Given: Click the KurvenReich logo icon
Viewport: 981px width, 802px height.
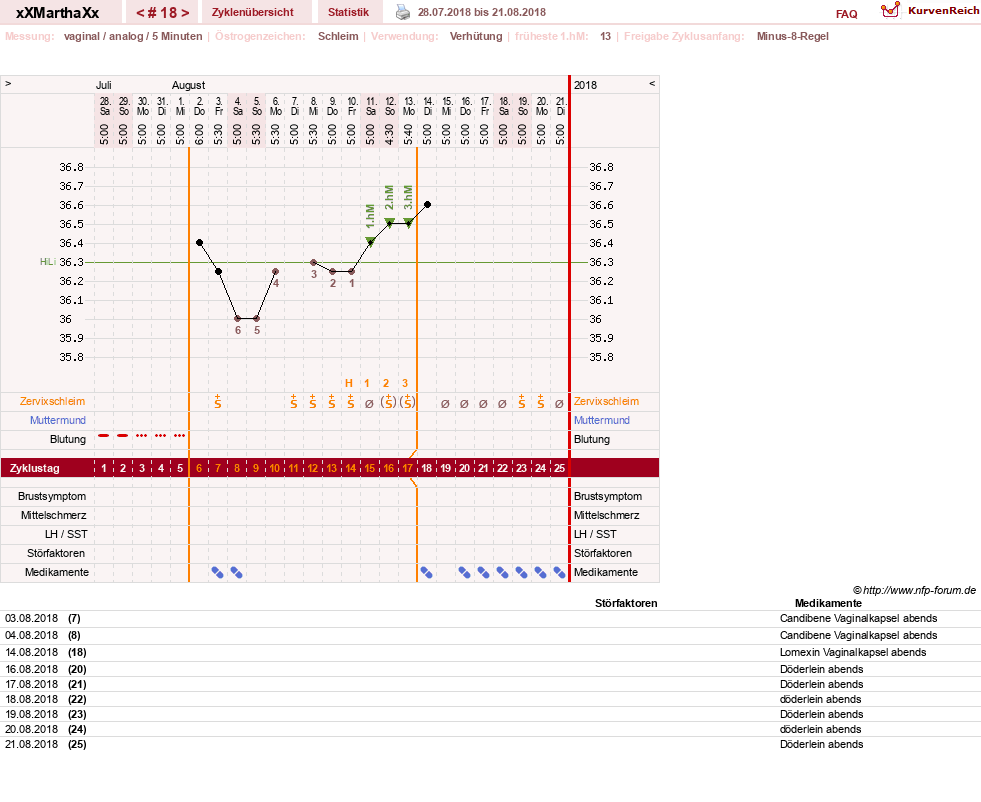Looking at the screenshot, I should click(x=890, y=10).
